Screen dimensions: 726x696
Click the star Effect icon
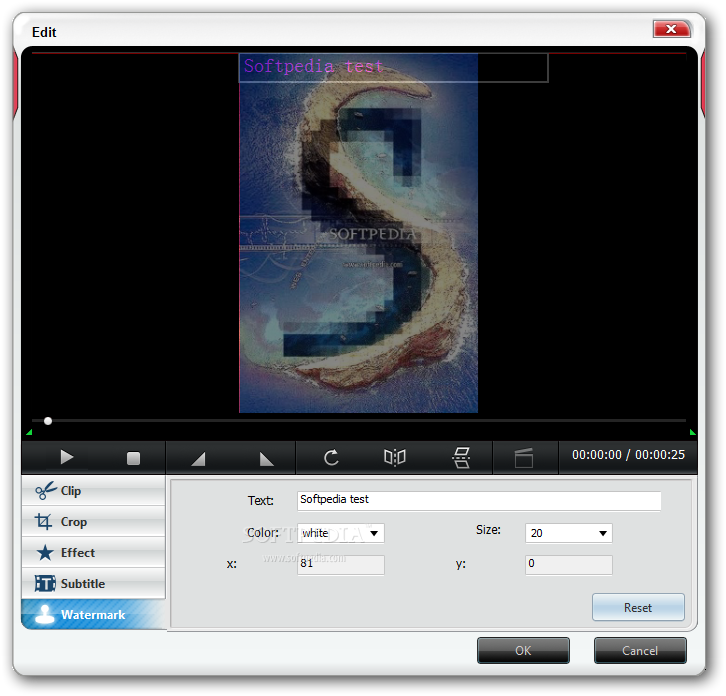(x=45, y=552)
